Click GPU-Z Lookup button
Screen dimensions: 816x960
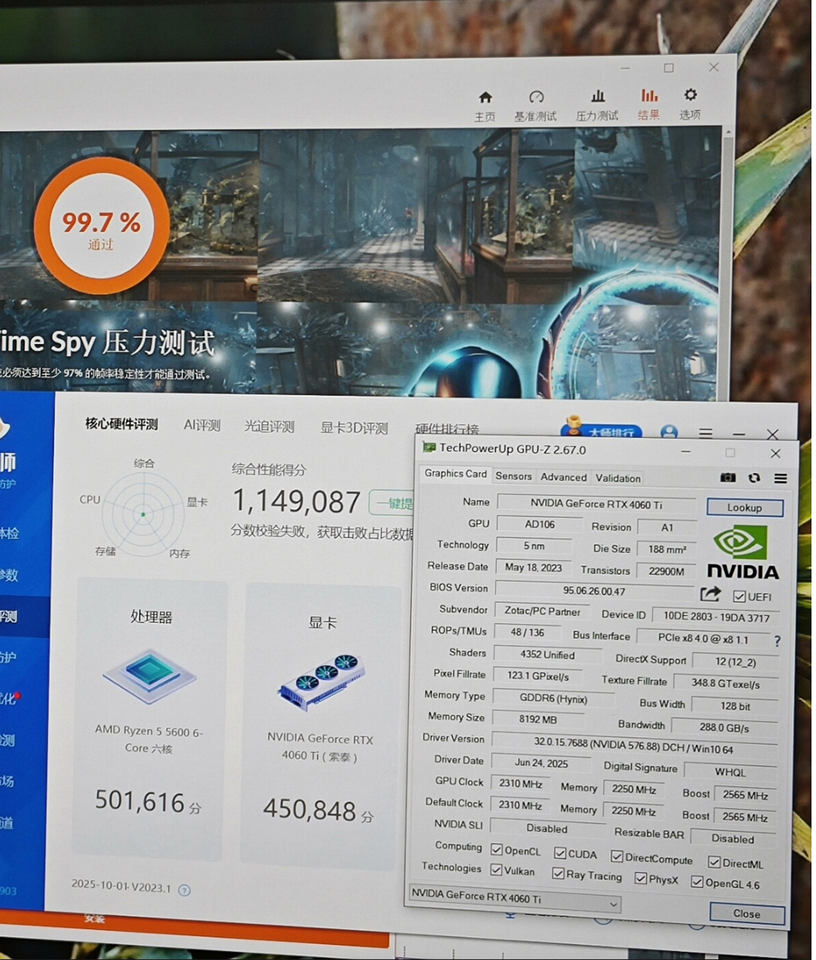744,508
